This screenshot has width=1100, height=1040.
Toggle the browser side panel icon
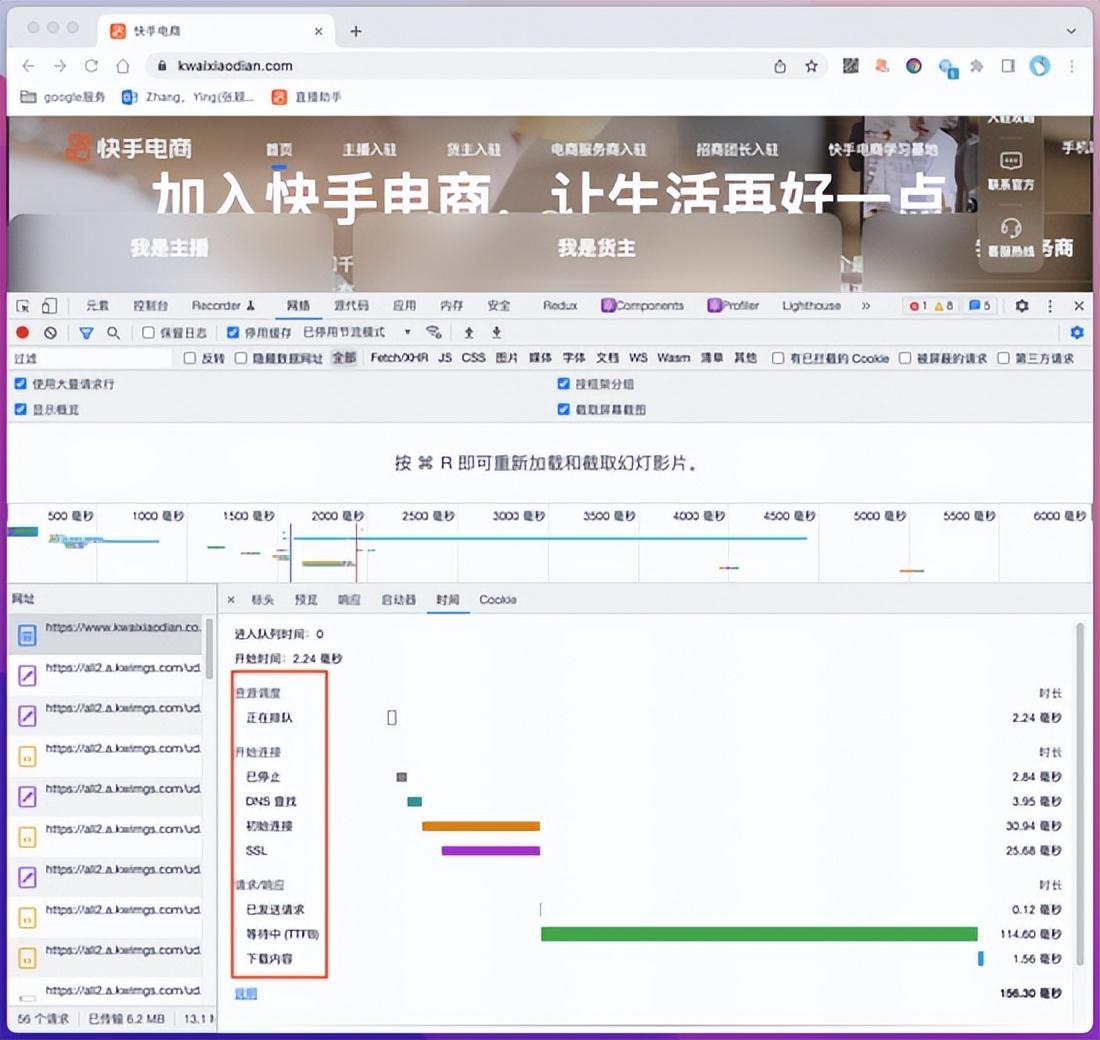pyautogui.click(x=1008, y=66)
